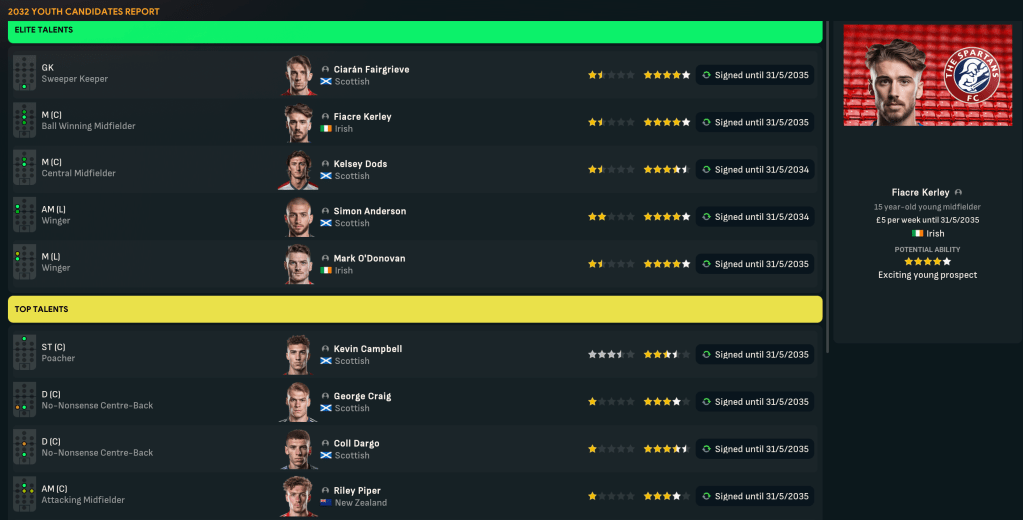
Task: Click Mark O'Donovan's potential ability star rating
Action: pyautogui.click(x=666, y=264)
